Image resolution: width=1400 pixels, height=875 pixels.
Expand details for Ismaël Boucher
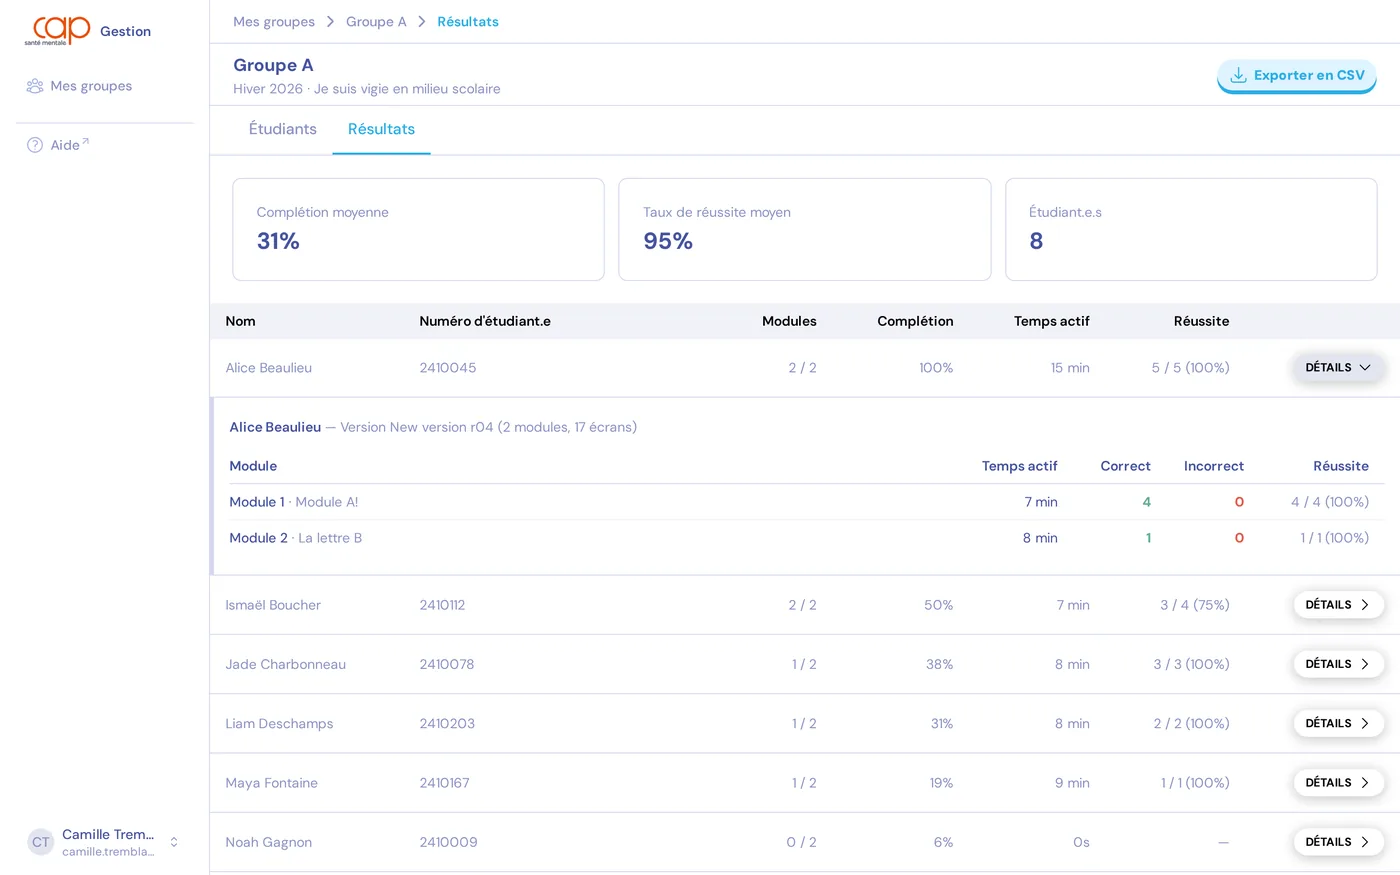tap(1338, 605)
